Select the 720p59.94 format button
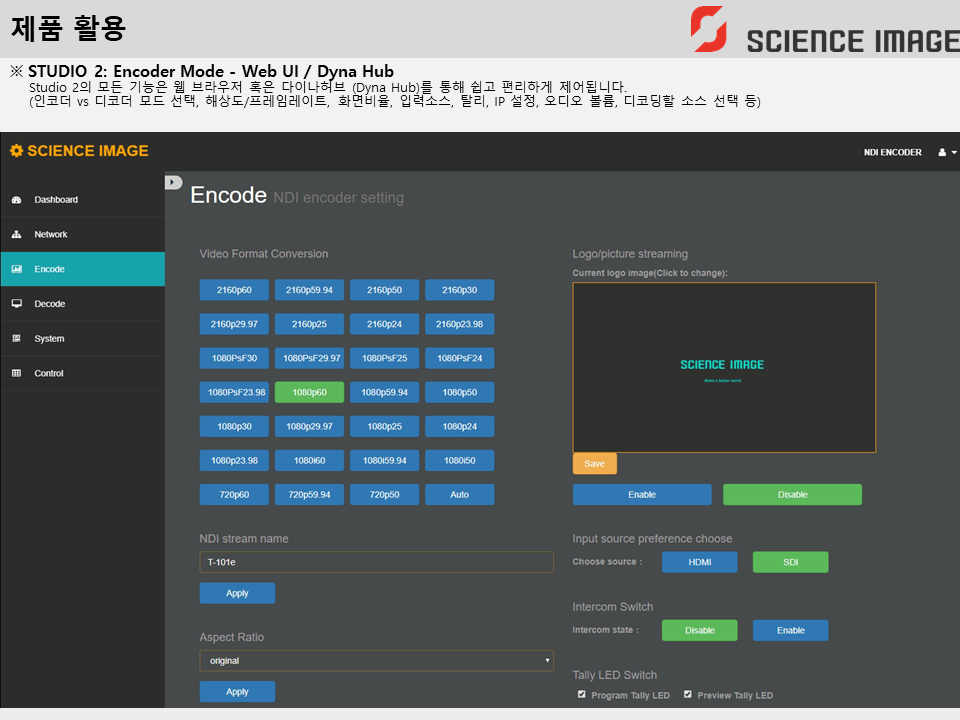The height and width of the screenshot is (720, 960). point(309,495)
